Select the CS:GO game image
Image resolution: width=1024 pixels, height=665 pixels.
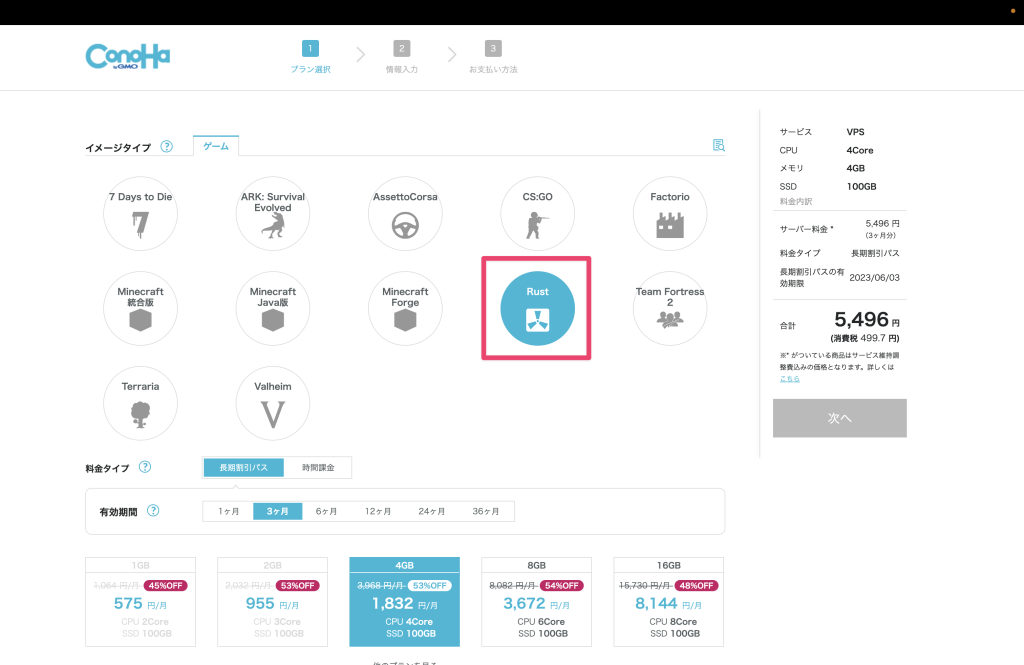click(x=537, y=214)
